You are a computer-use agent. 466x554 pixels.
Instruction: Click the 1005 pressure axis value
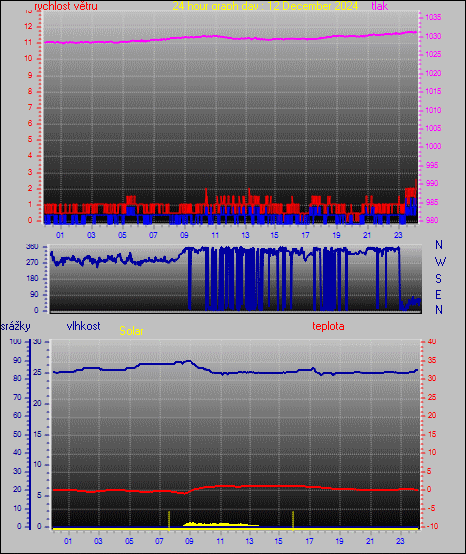(x=433, y=128)
